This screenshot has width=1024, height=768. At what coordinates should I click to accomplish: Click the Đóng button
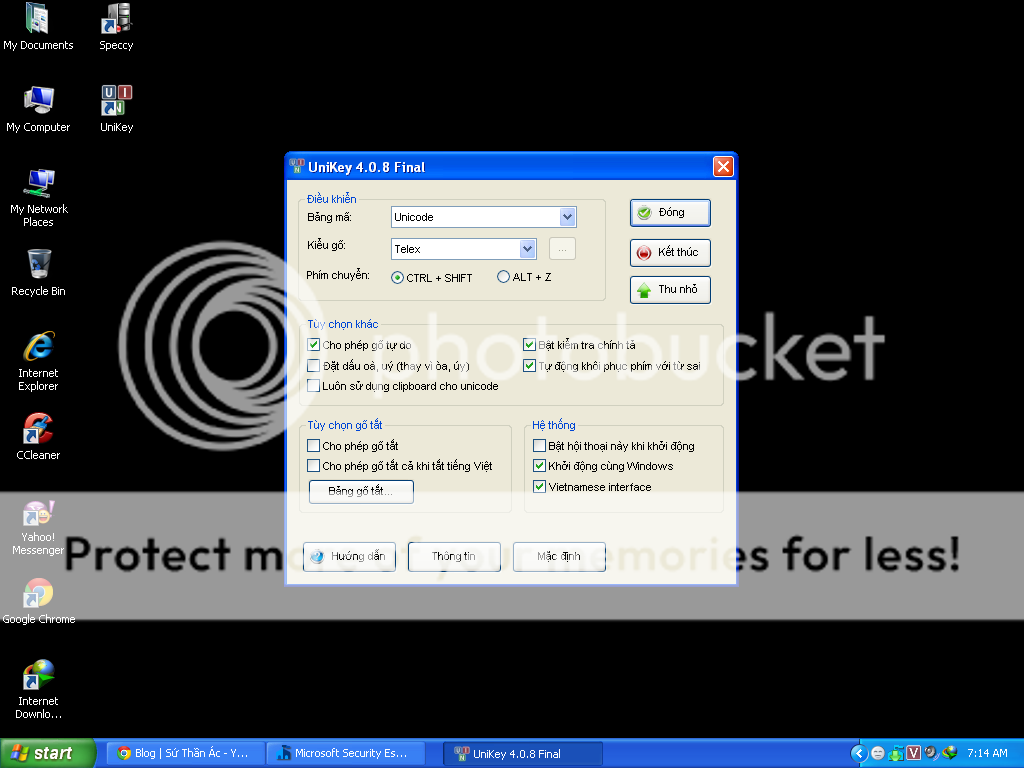[x=670, y=213]
